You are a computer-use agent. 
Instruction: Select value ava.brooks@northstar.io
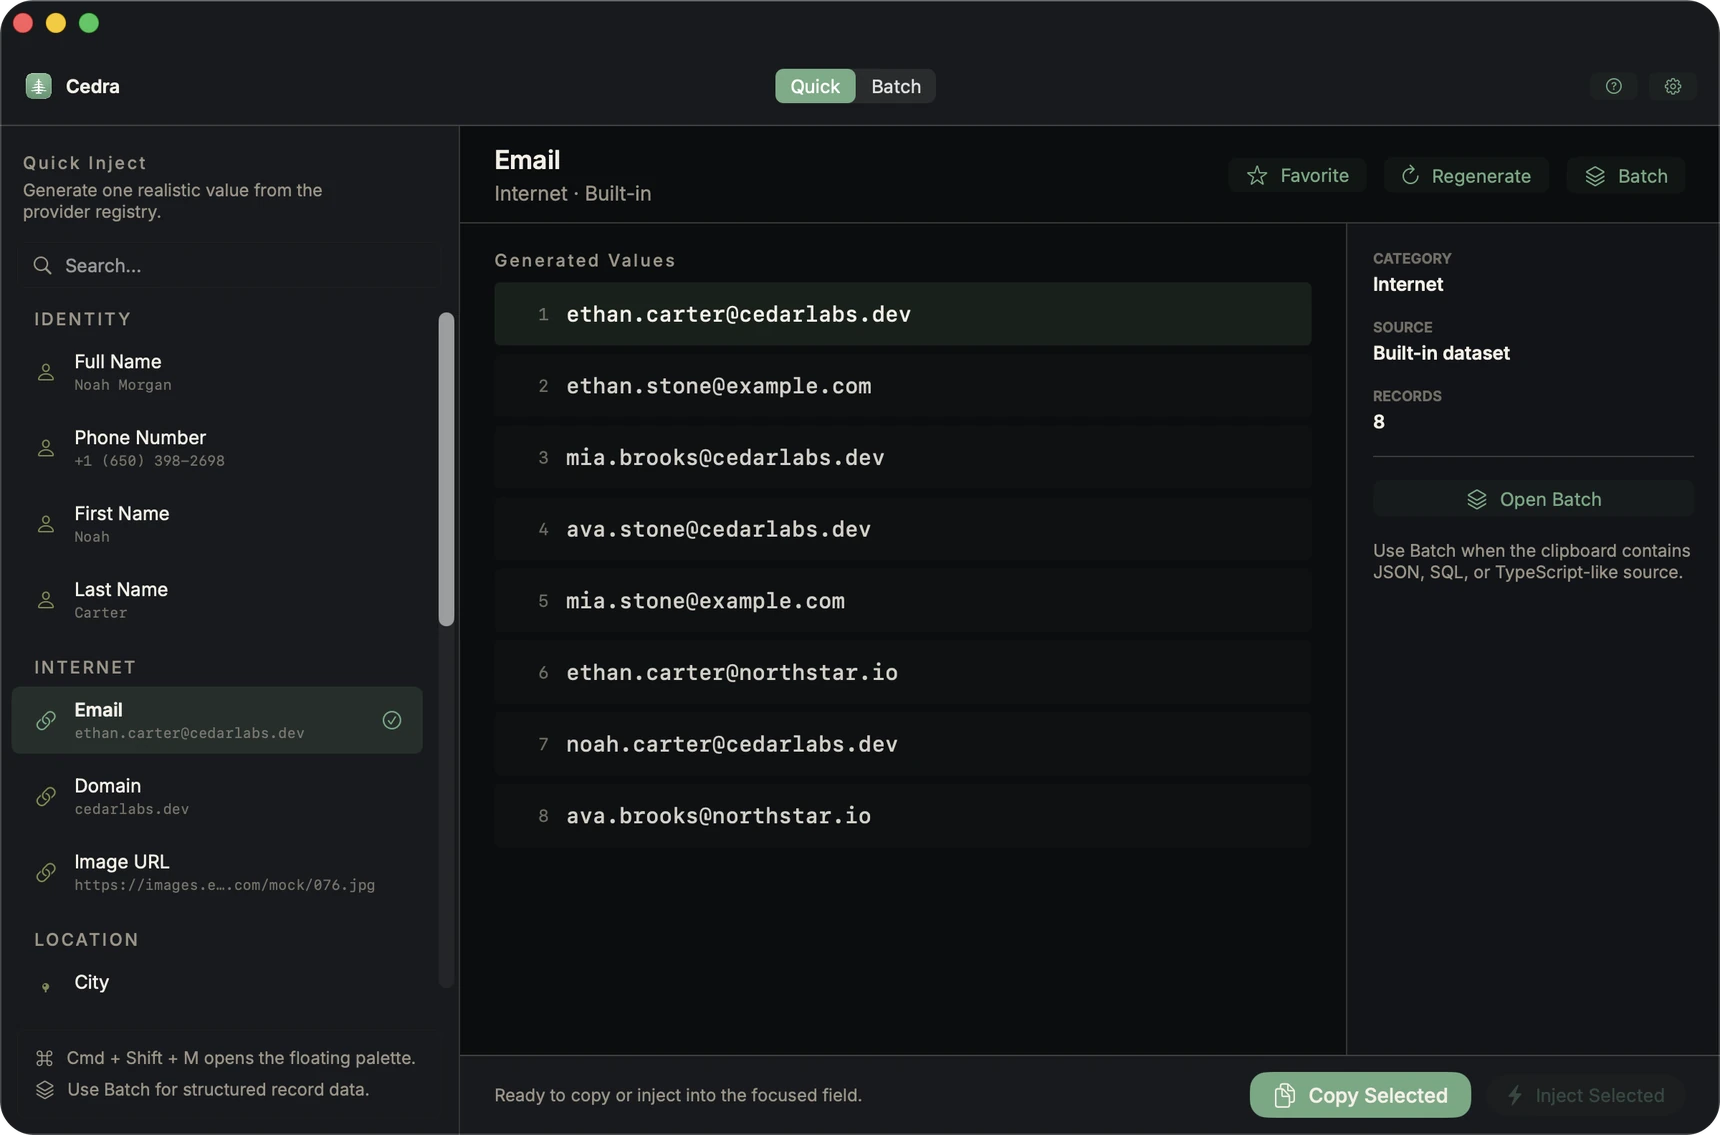point(902,816)
